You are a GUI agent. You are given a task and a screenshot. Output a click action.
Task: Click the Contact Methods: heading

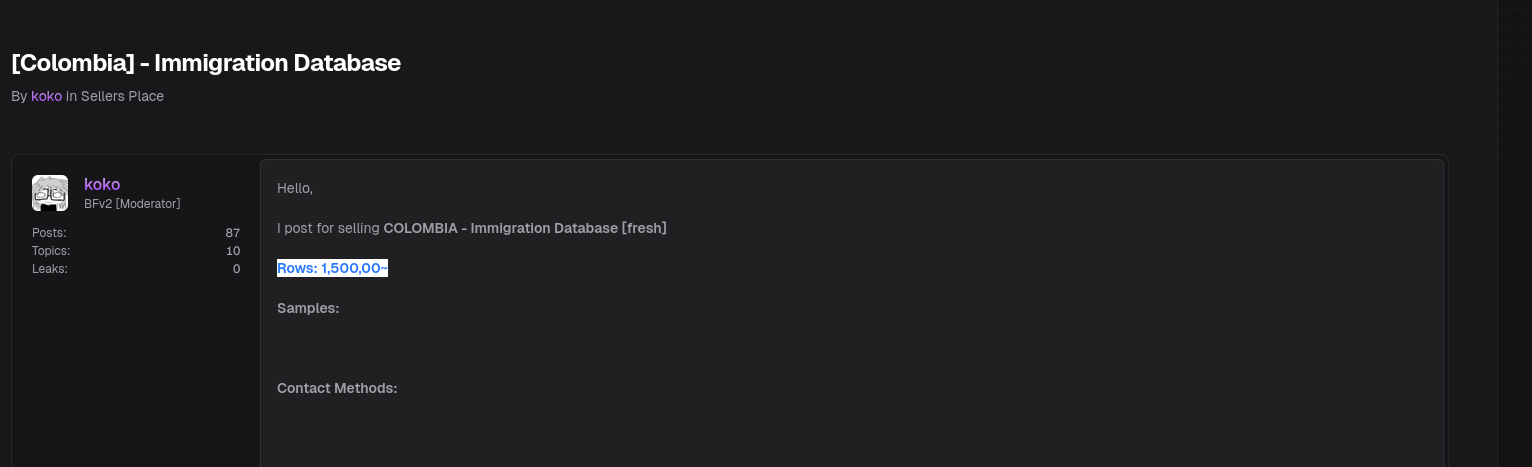coord(337,388)
